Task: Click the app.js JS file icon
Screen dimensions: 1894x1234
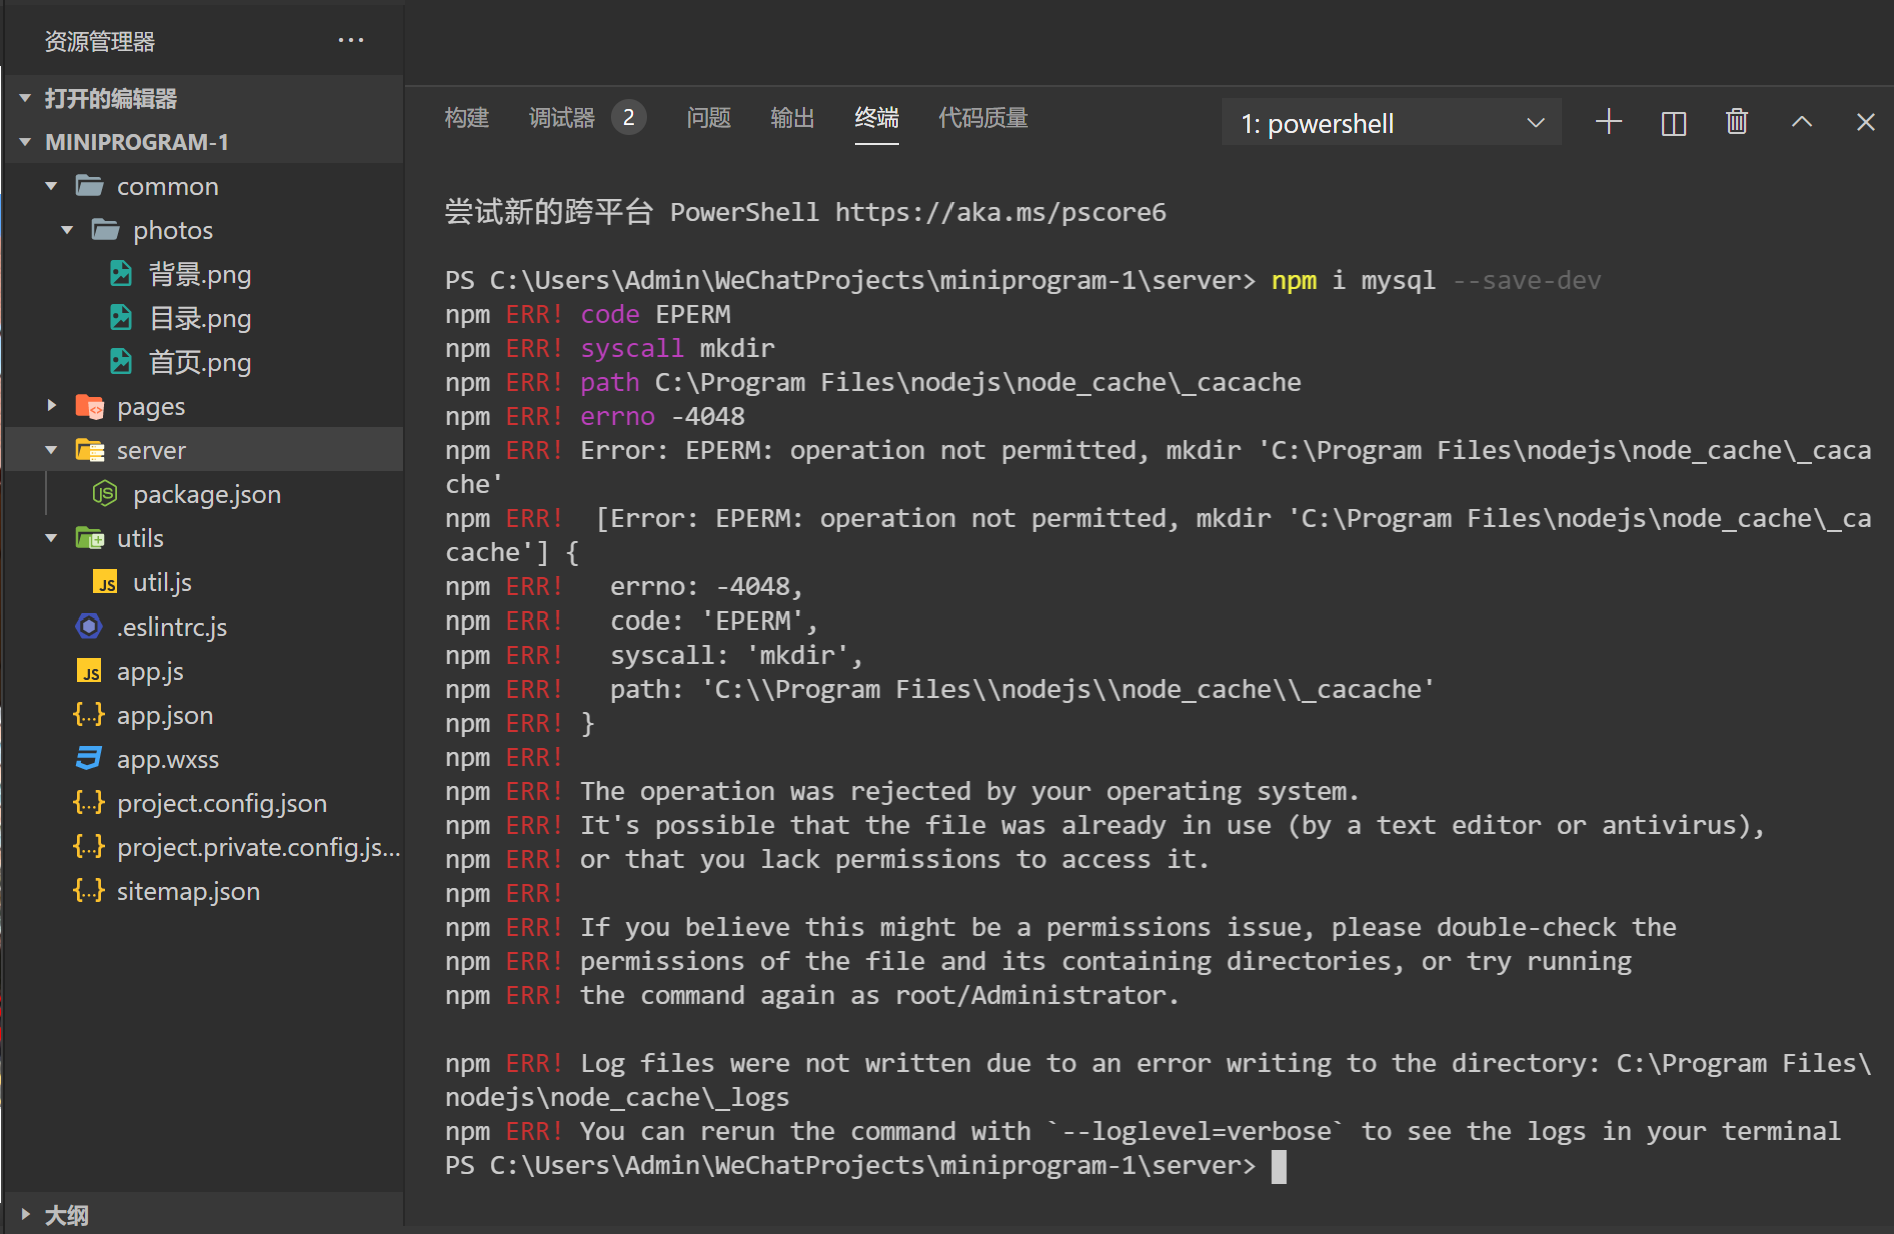Action: (89, 671)
